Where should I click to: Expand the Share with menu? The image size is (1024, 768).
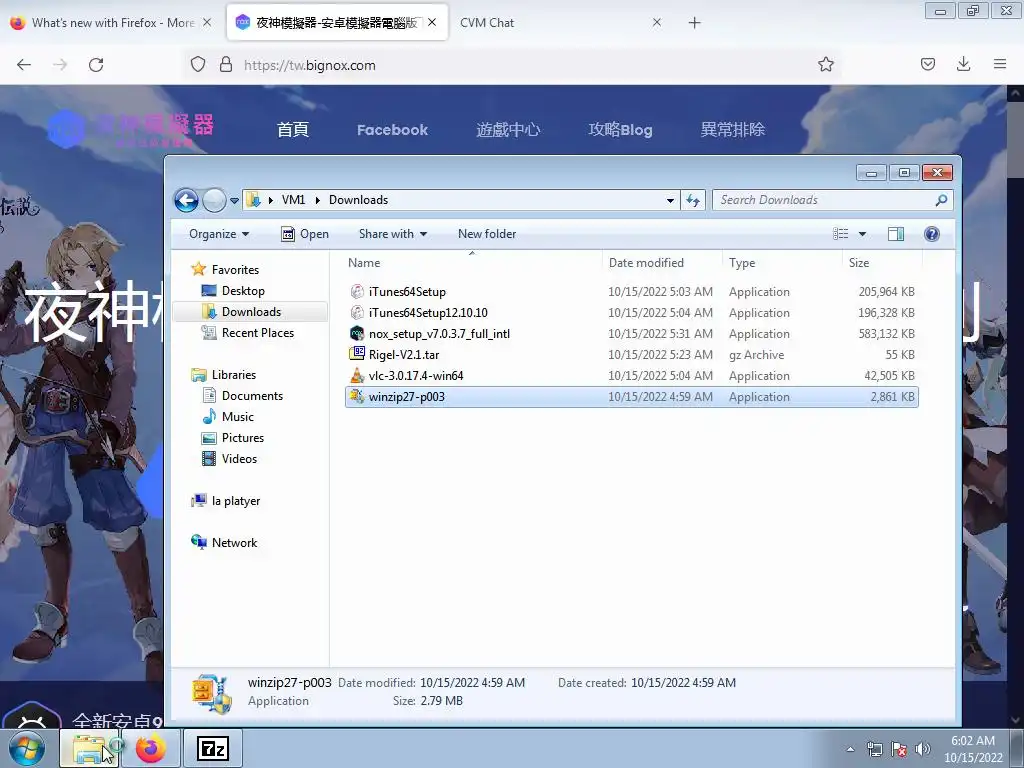392,234
